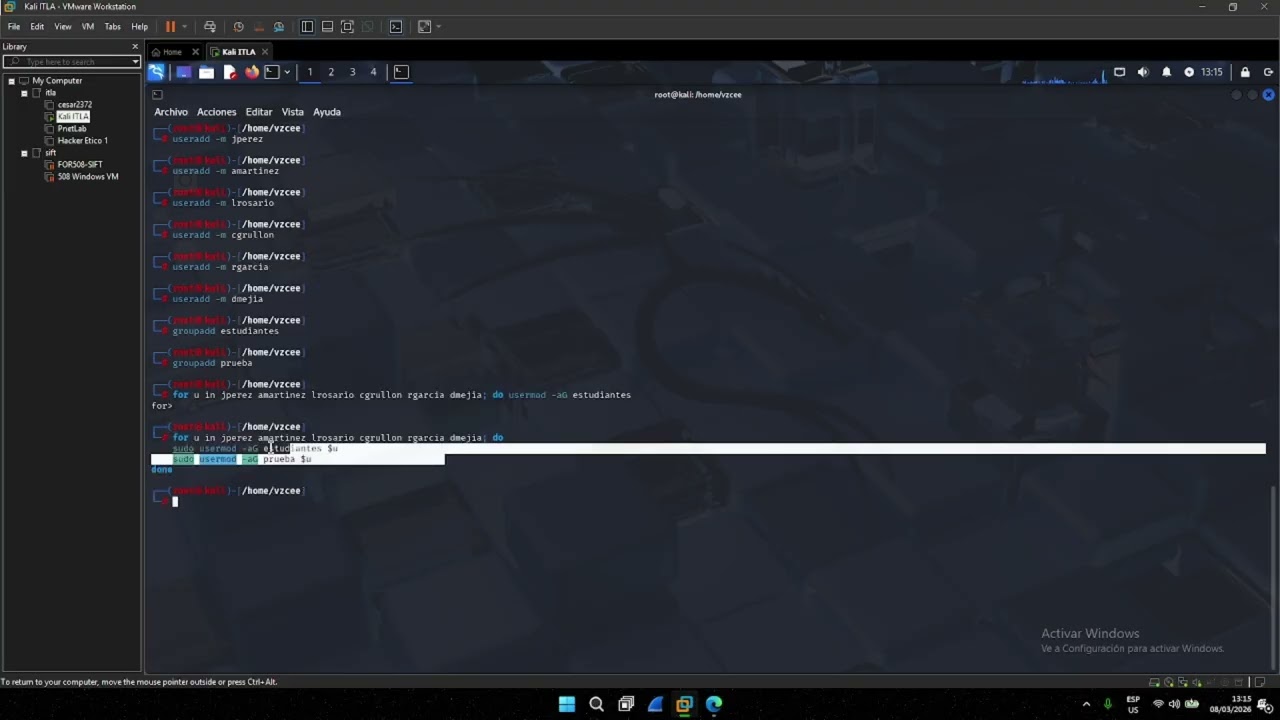Select the PnetLab virtual machine
1280x720 pixels.
coord(71,129)
